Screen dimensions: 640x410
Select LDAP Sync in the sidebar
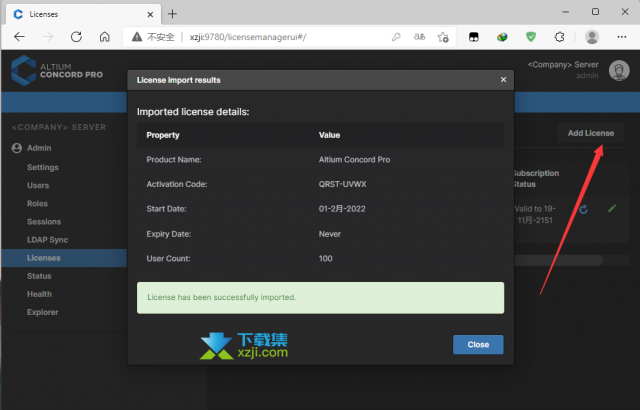47,240
